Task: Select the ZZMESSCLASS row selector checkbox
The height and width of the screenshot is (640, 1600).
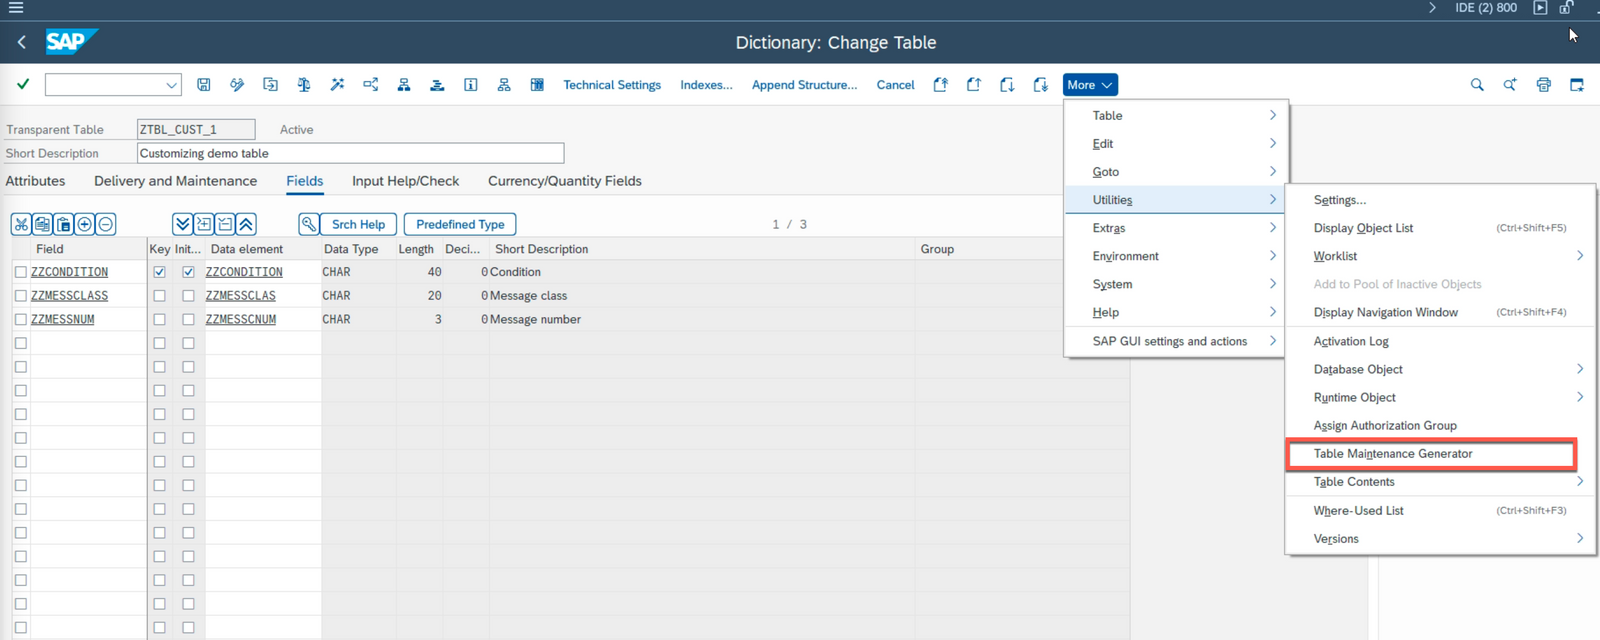Action: pos(21,296)
